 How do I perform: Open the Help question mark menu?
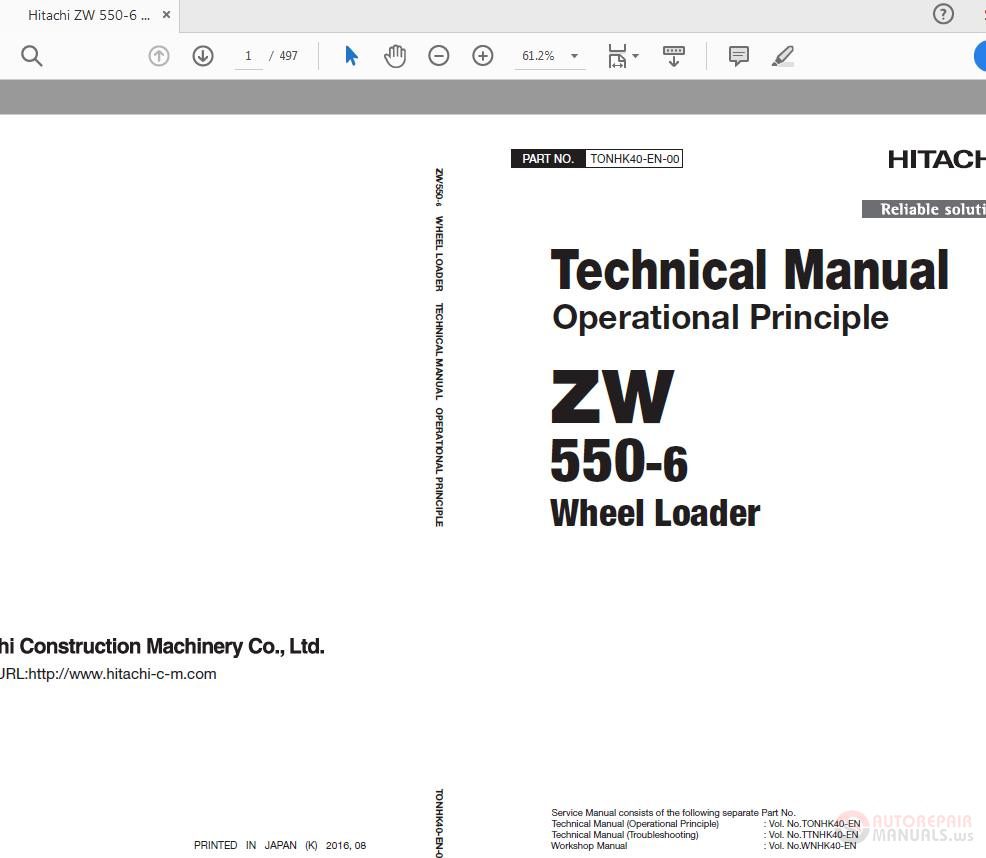(x=943, y=14)
